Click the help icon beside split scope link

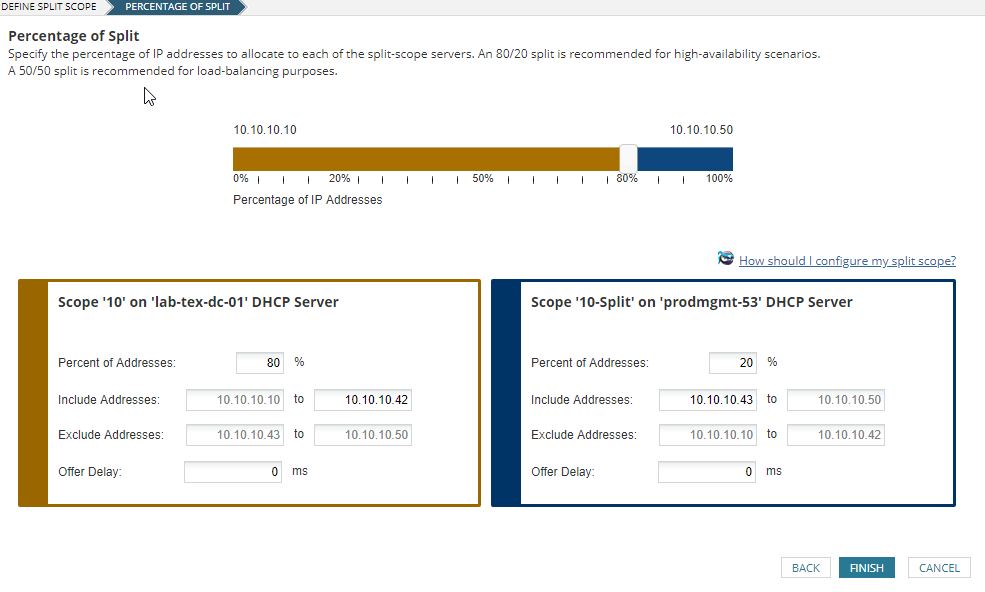click(726, 259)
